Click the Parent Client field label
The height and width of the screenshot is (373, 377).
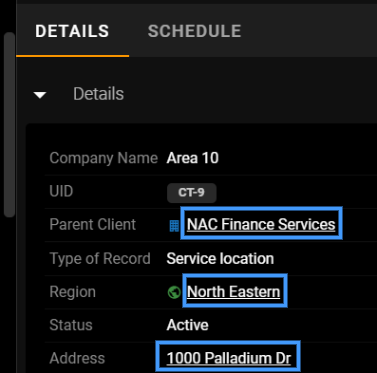[x=93, y=224]
